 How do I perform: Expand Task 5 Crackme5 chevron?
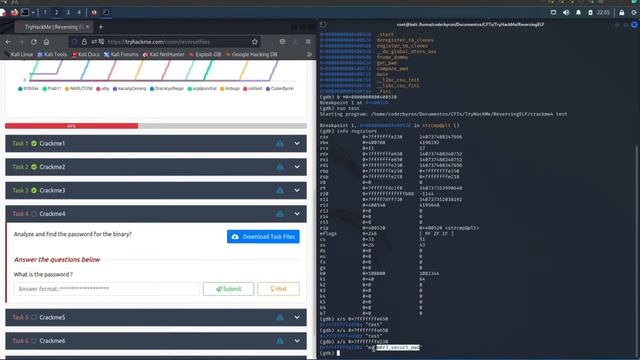(x=297, y=317)
